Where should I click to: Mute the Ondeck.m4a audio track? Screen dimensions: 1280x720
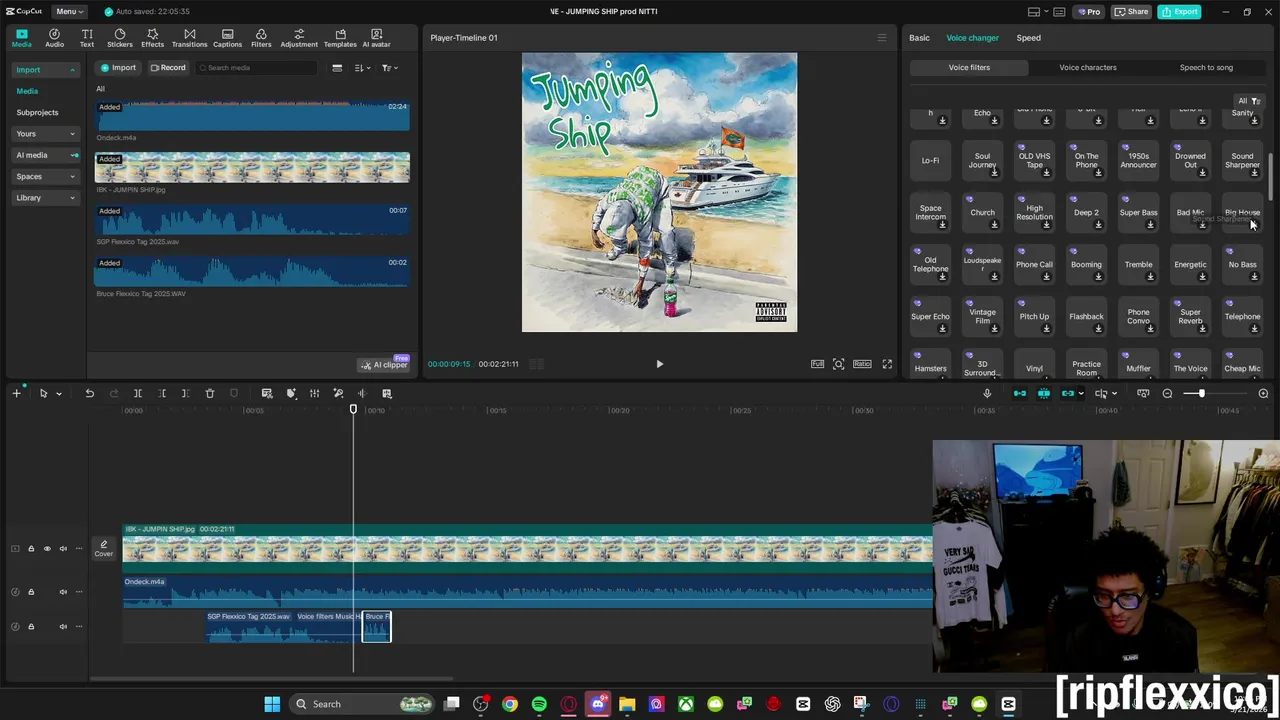click(62, 592)
